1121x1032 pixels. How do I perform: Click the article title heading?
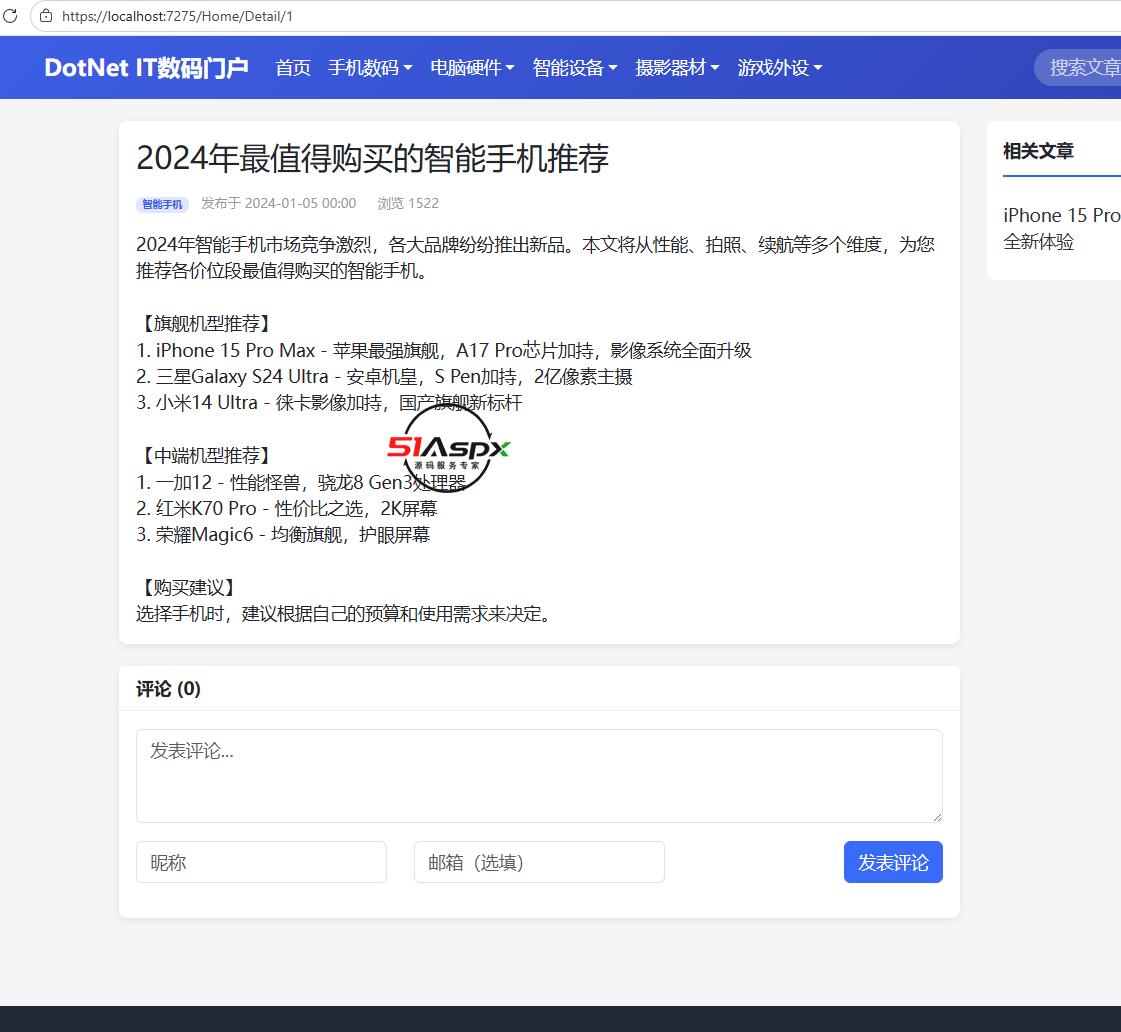point(372,158)
